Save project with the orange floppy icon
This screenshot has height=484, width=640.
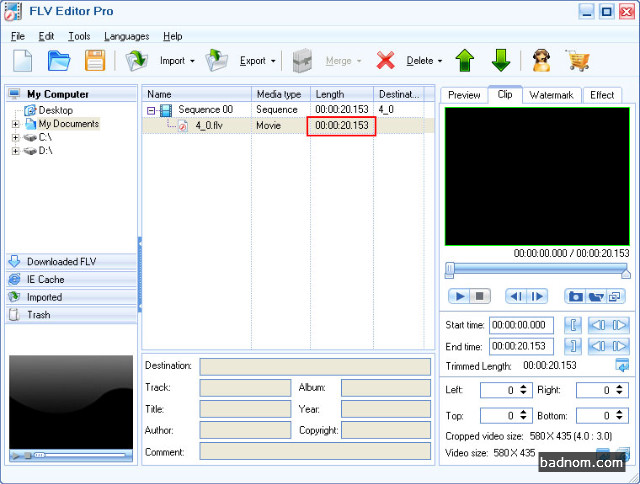tap(95, 61)
